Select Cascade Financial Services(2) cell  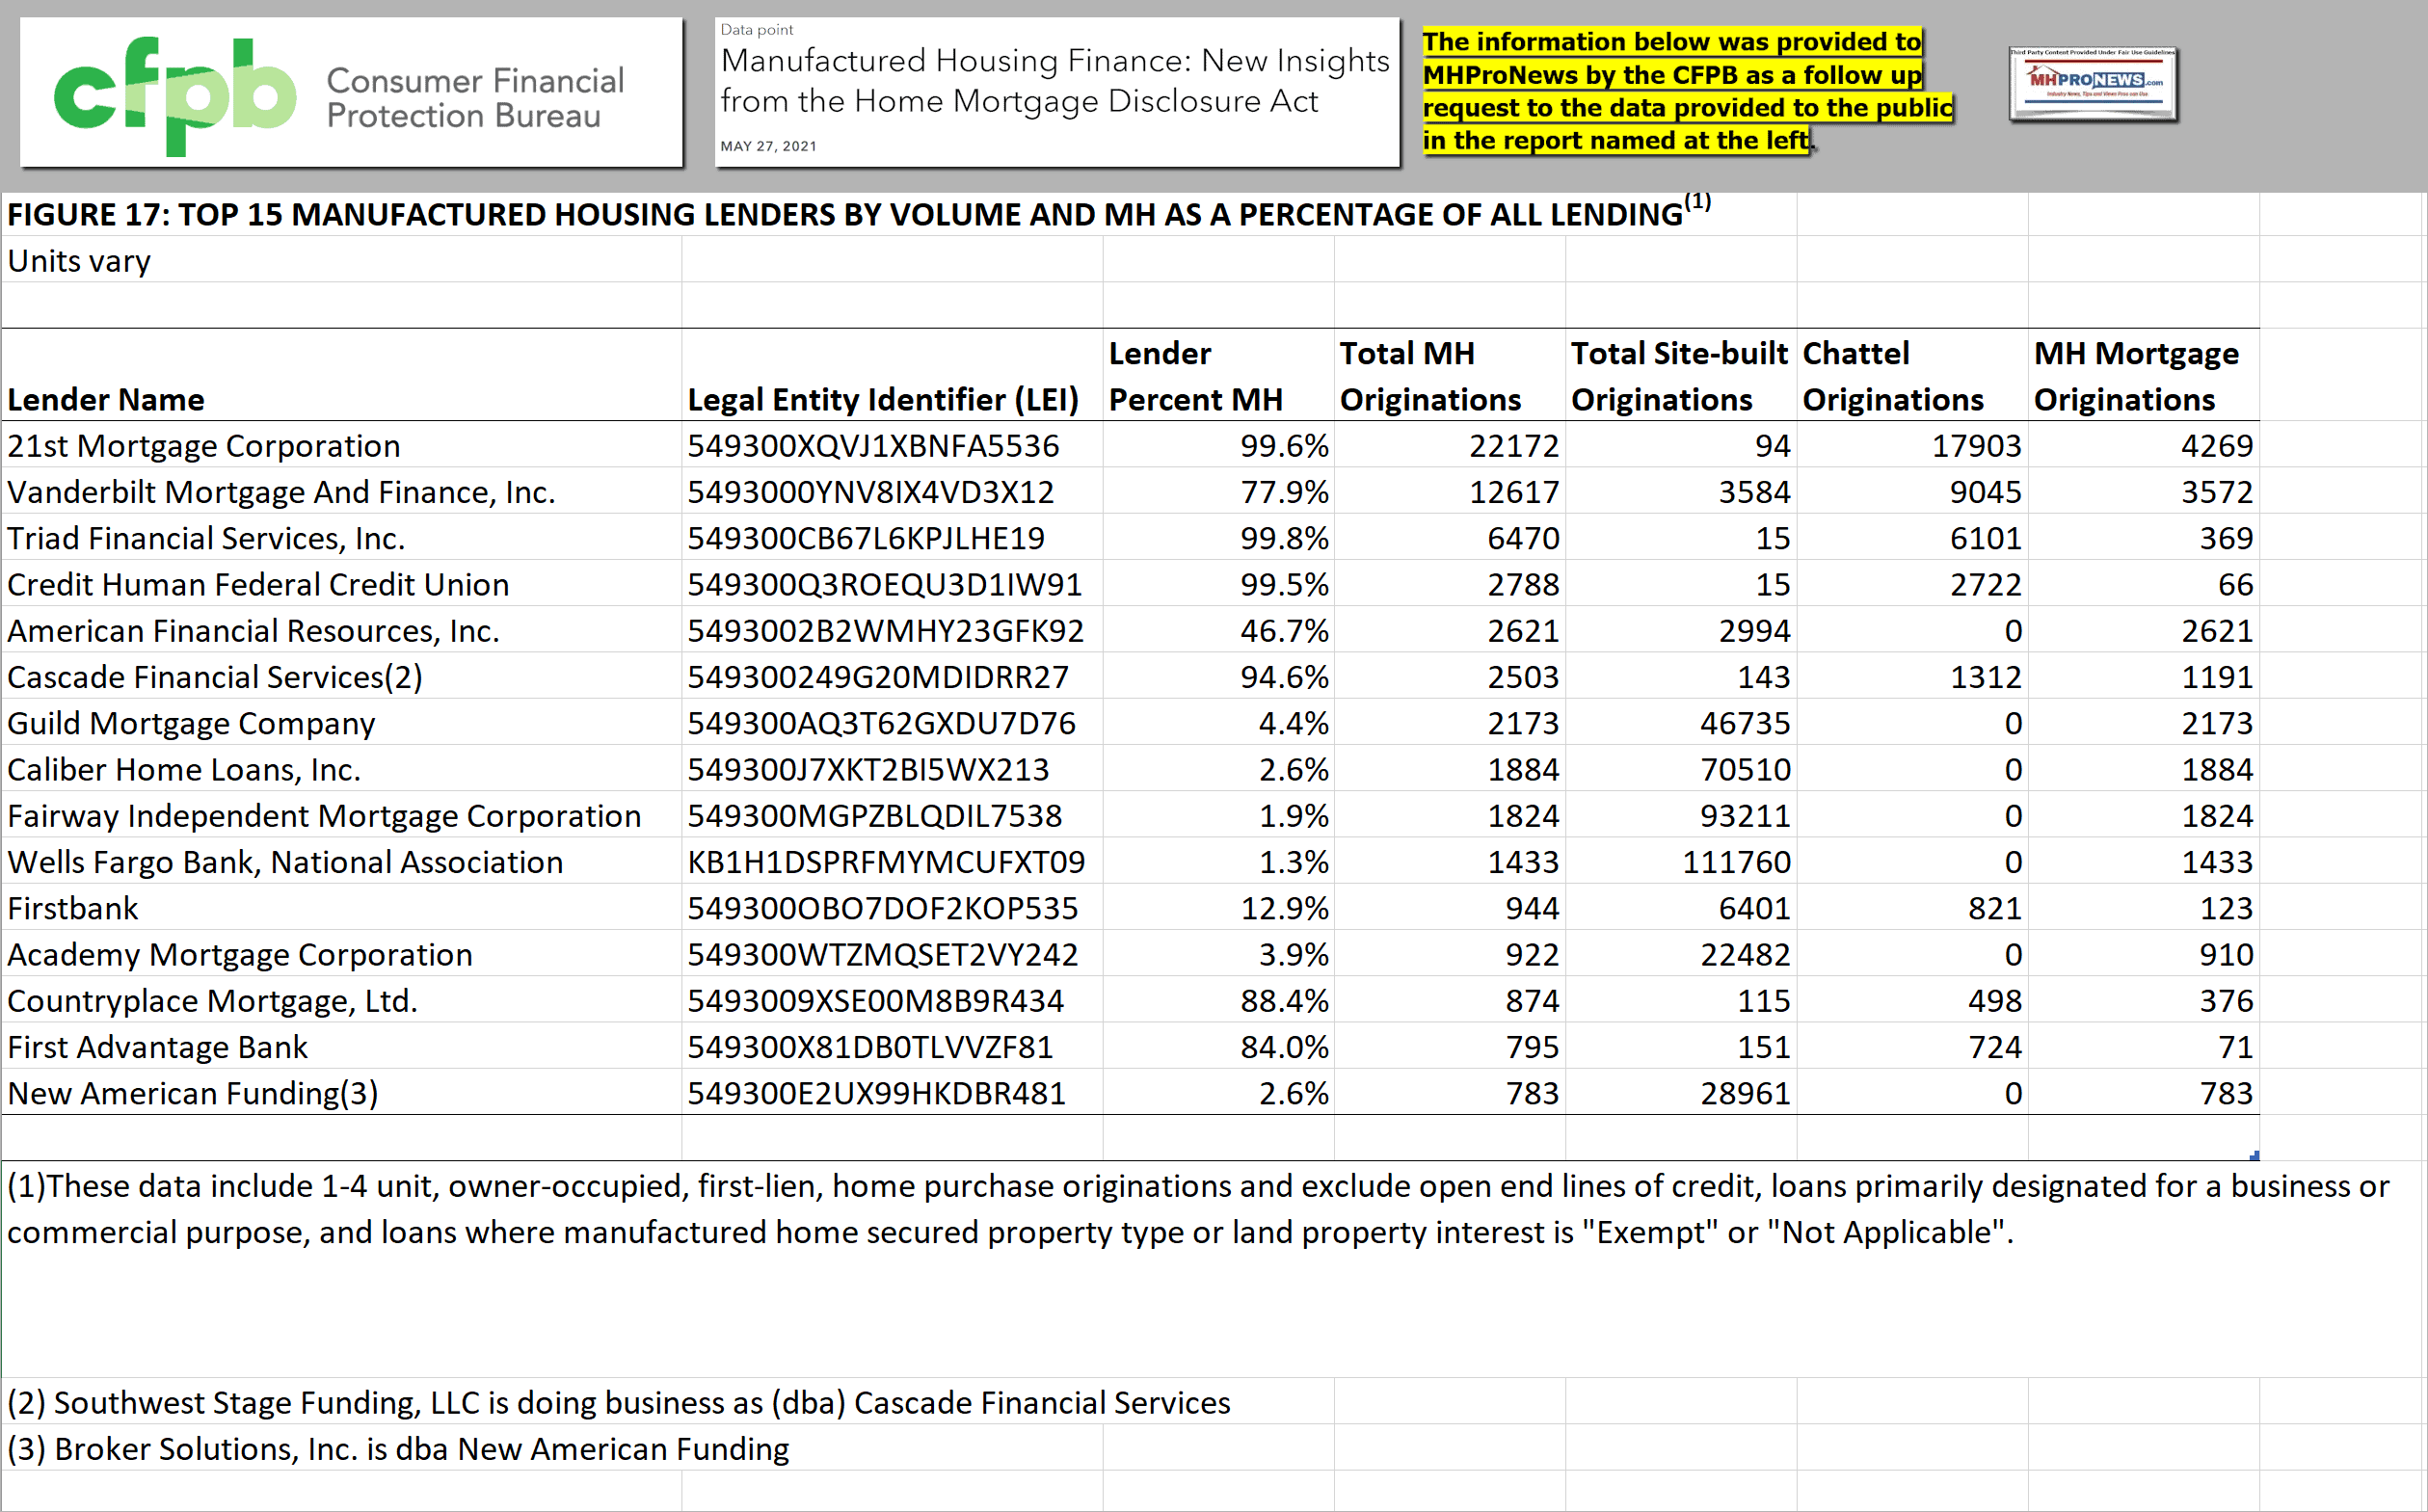click(215, 677)
